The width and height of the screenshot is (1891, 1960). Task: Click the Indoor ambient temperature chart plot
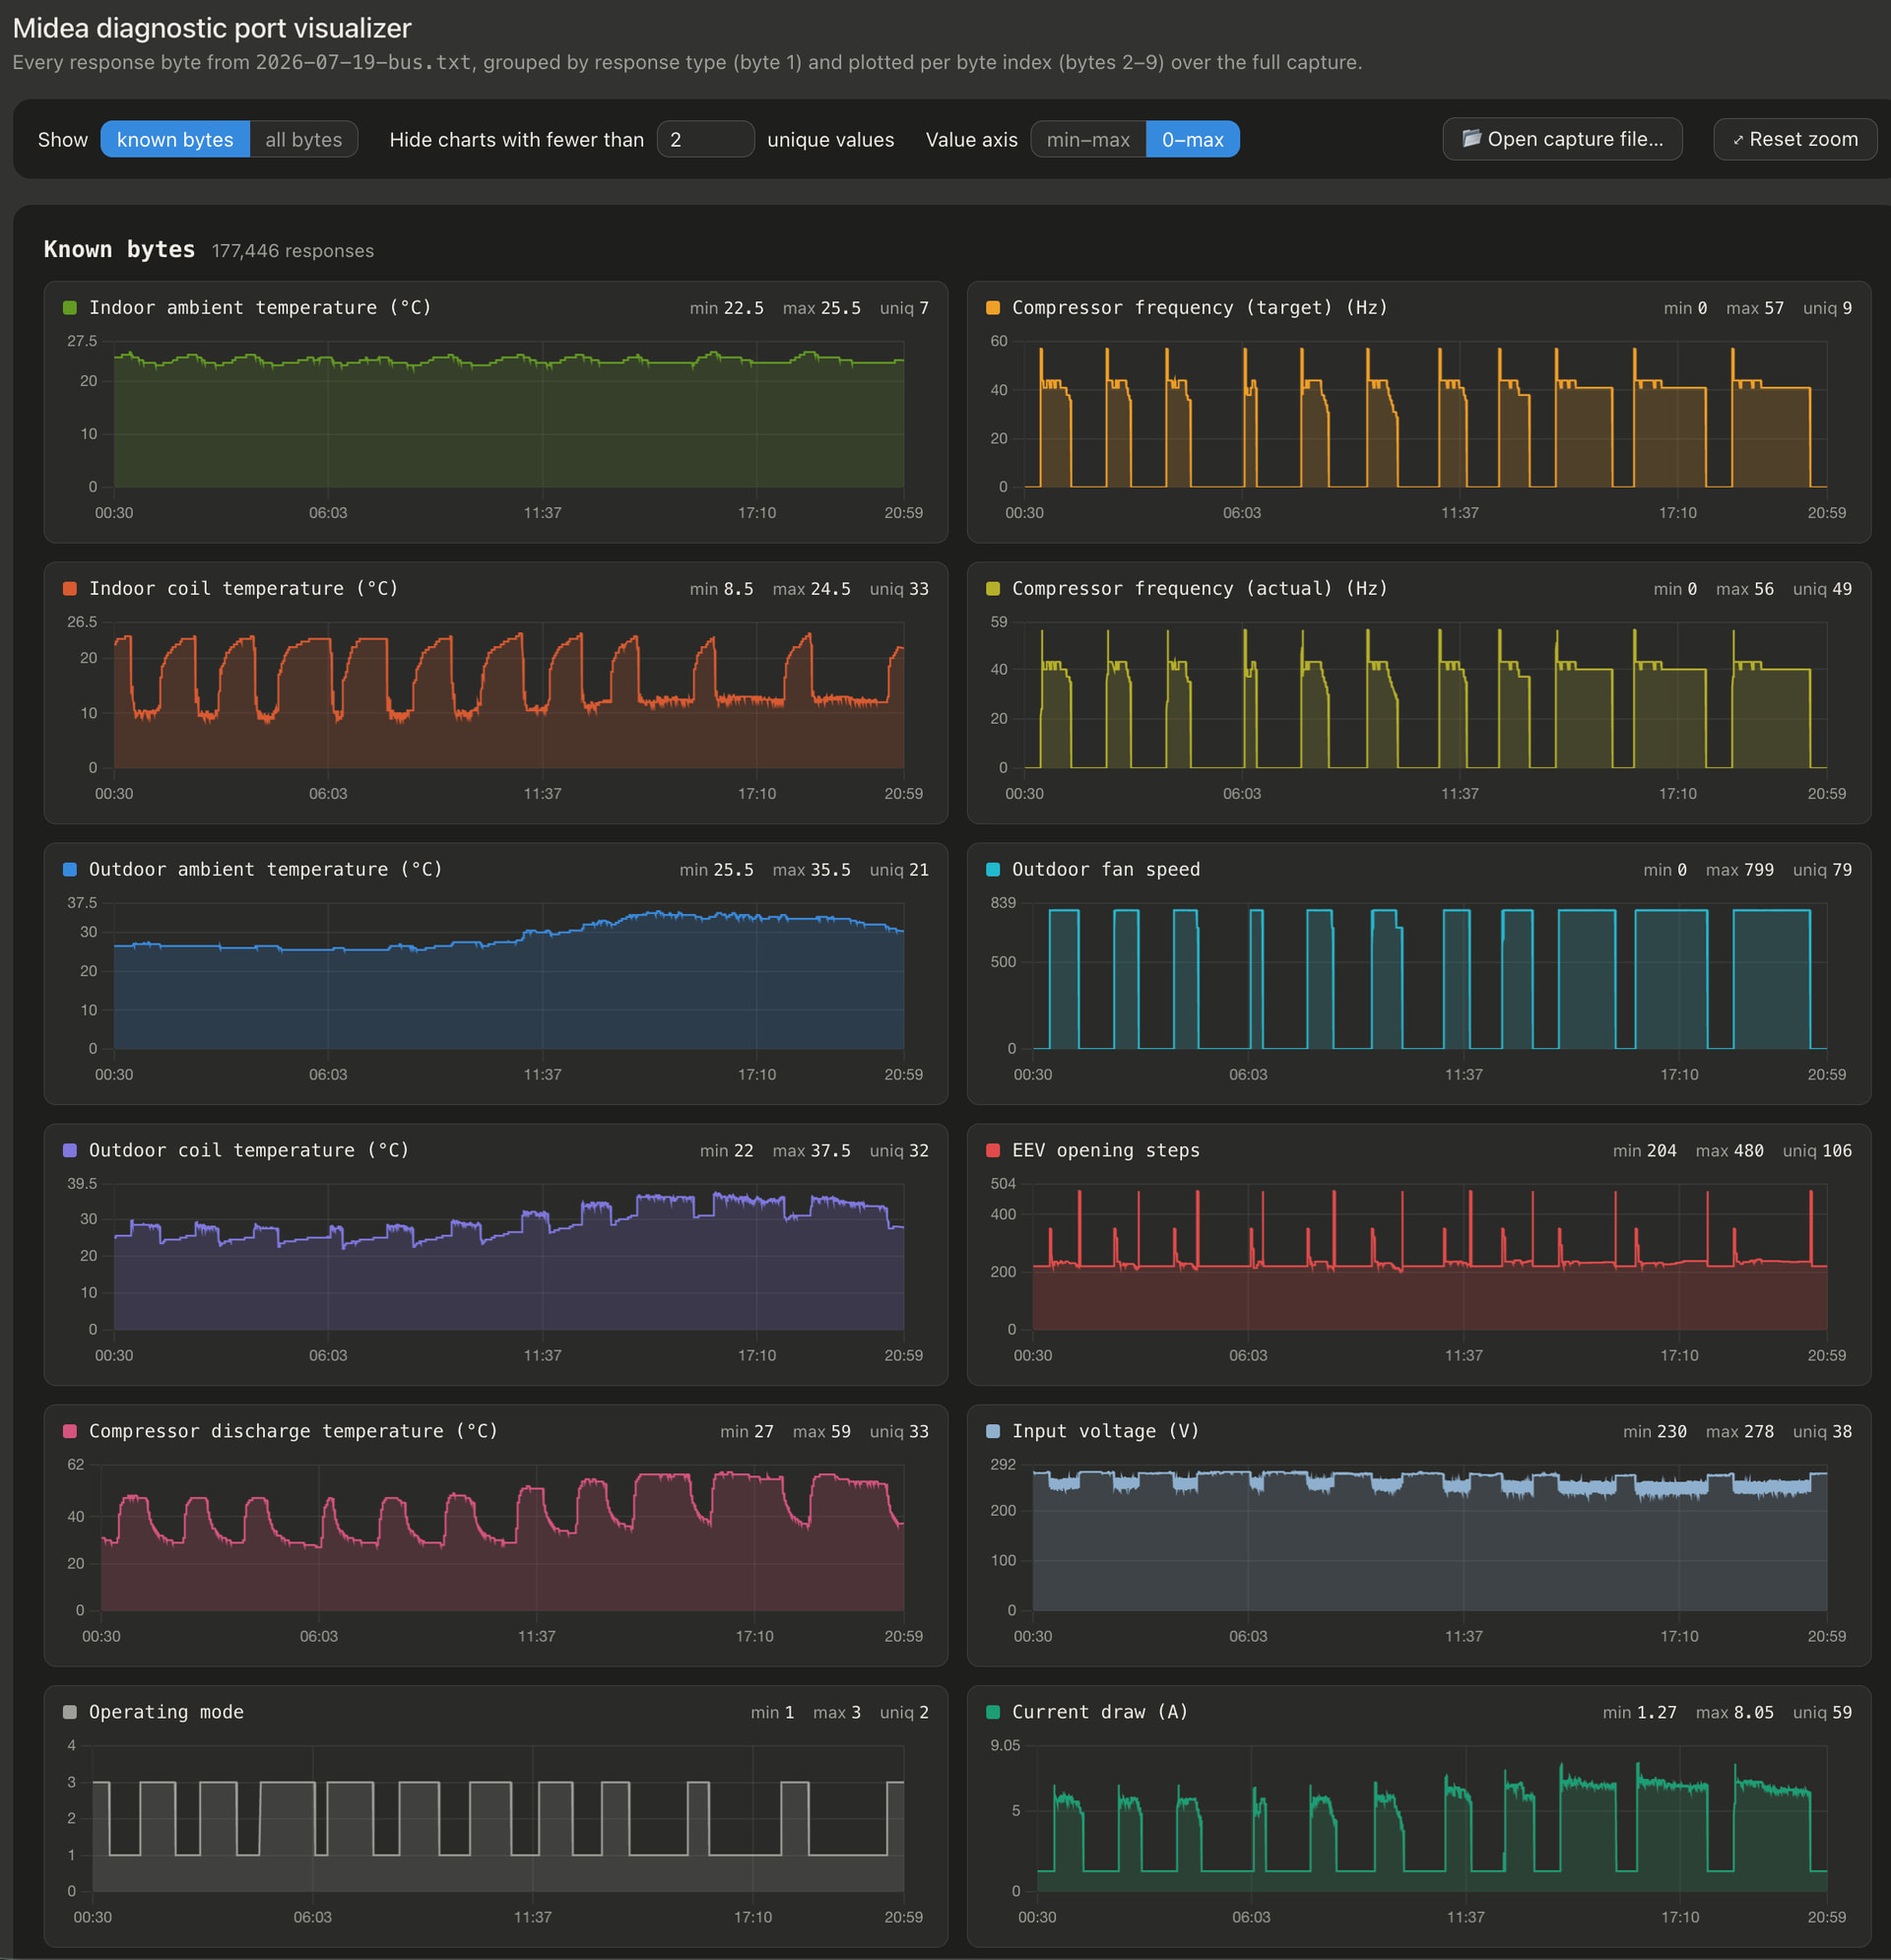pyautogui.click(x=509, y=414)
